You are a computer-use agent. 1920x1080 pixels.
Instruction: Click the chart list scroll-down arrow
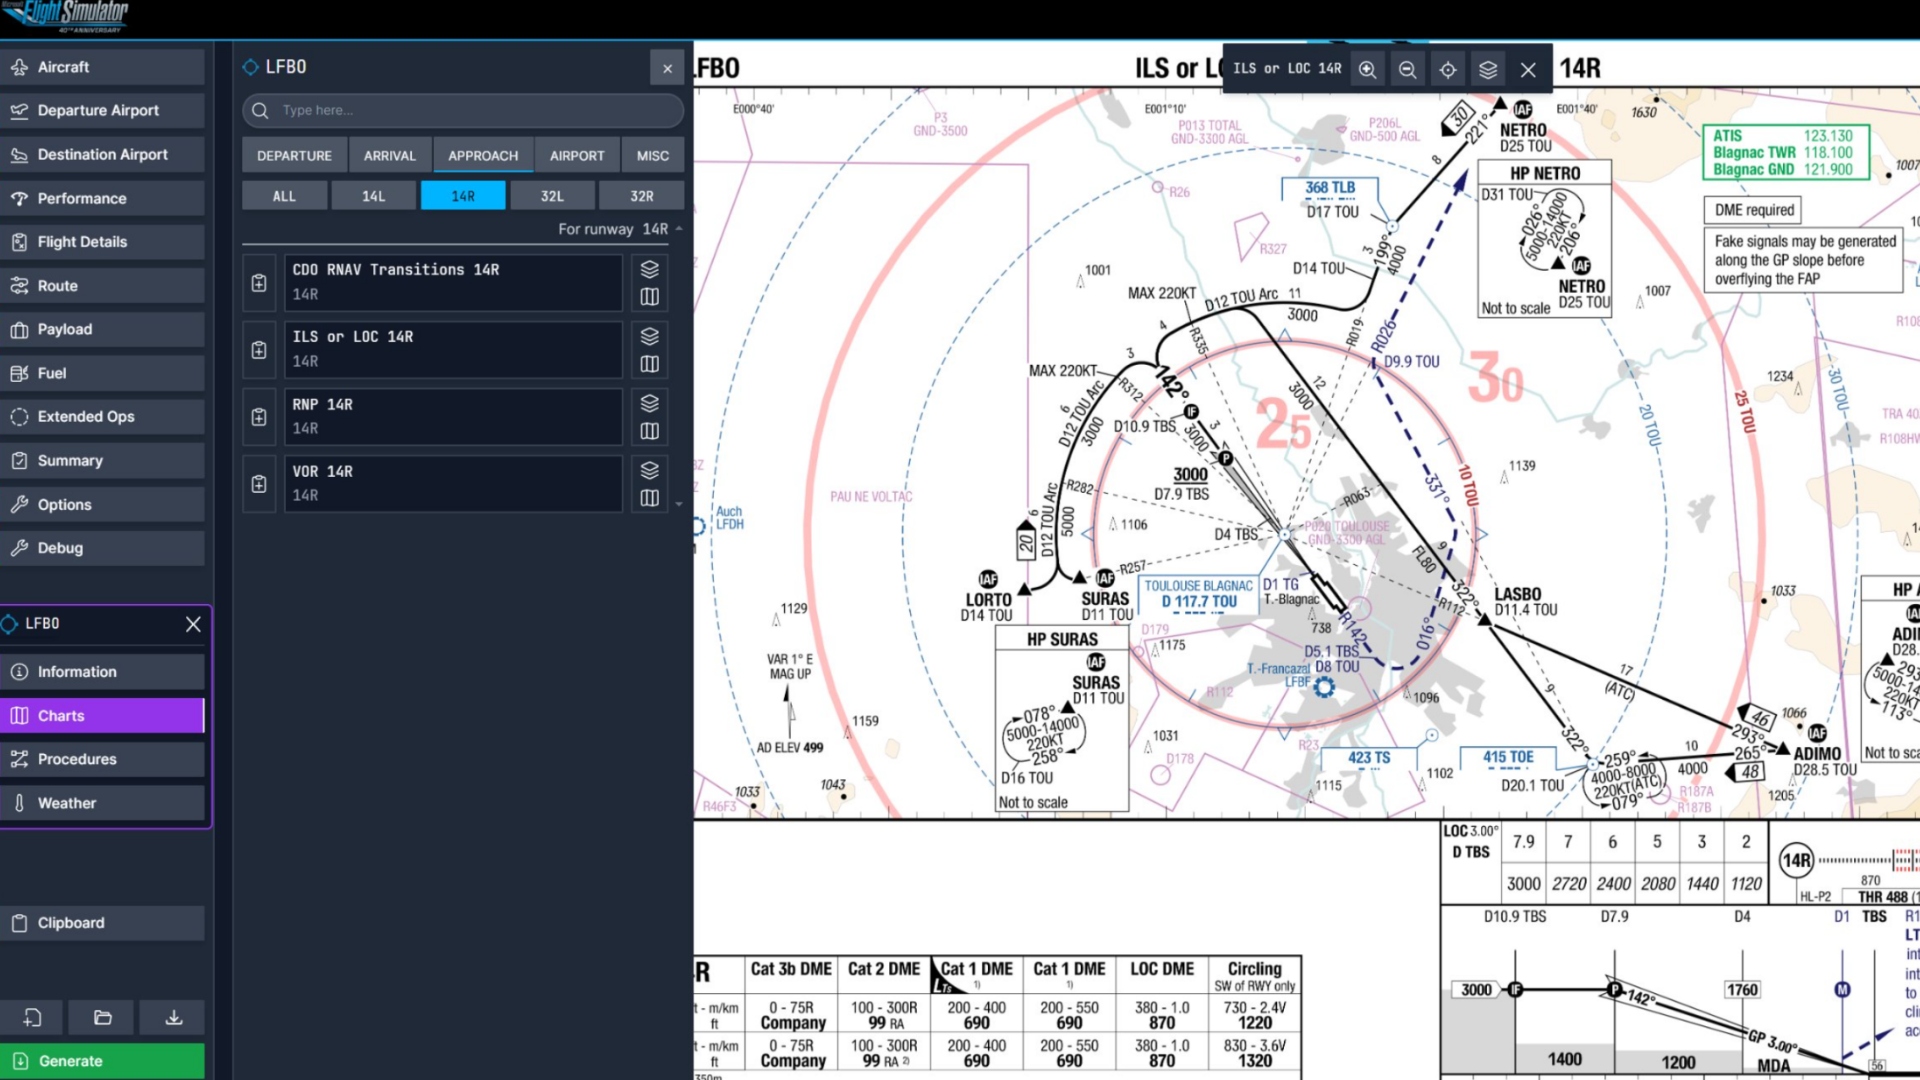679,504
